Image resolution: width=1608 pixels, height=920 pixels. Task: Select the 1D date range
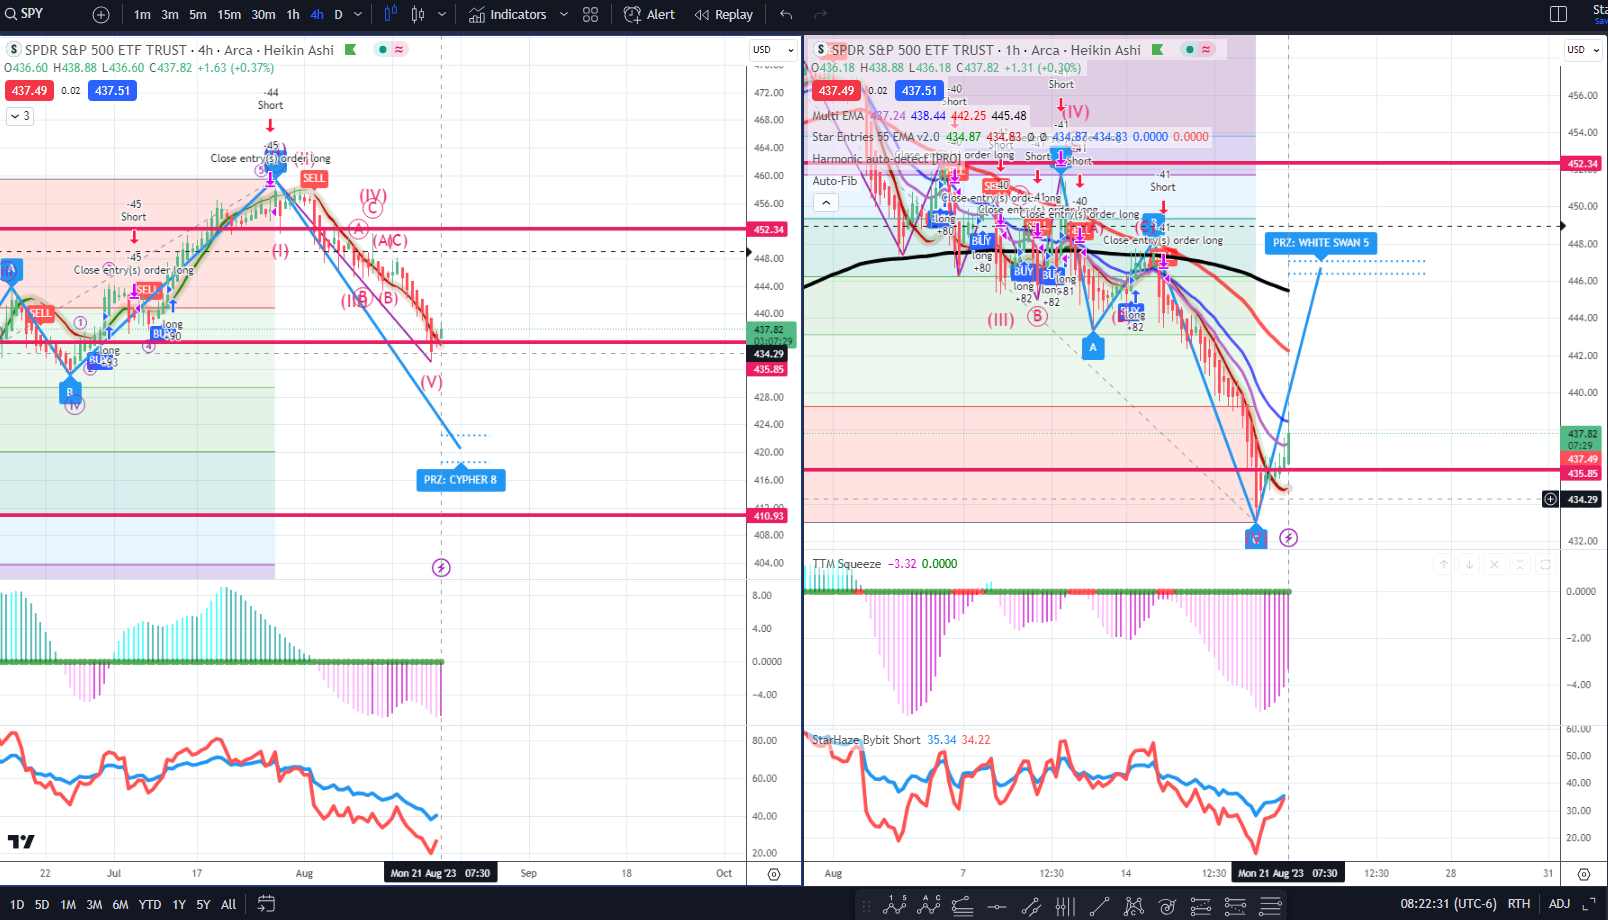coord(17,905)
